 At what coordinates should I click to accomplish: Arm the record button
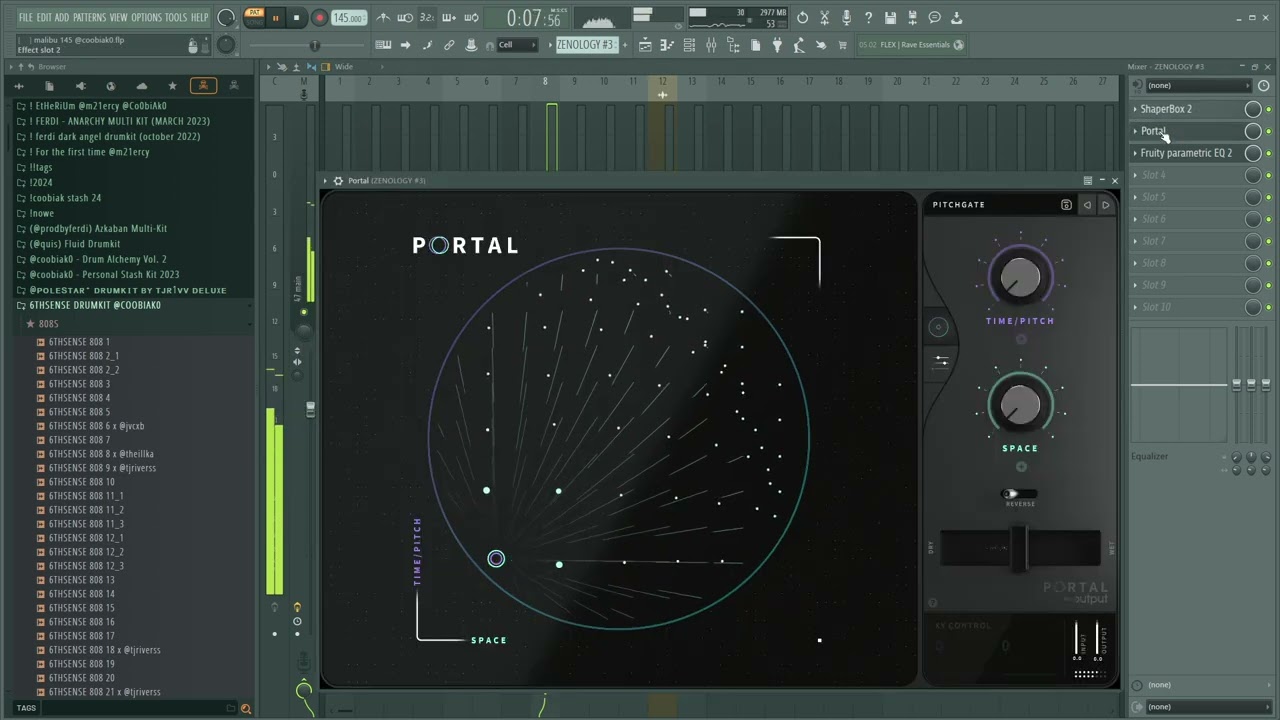(320, 18)
